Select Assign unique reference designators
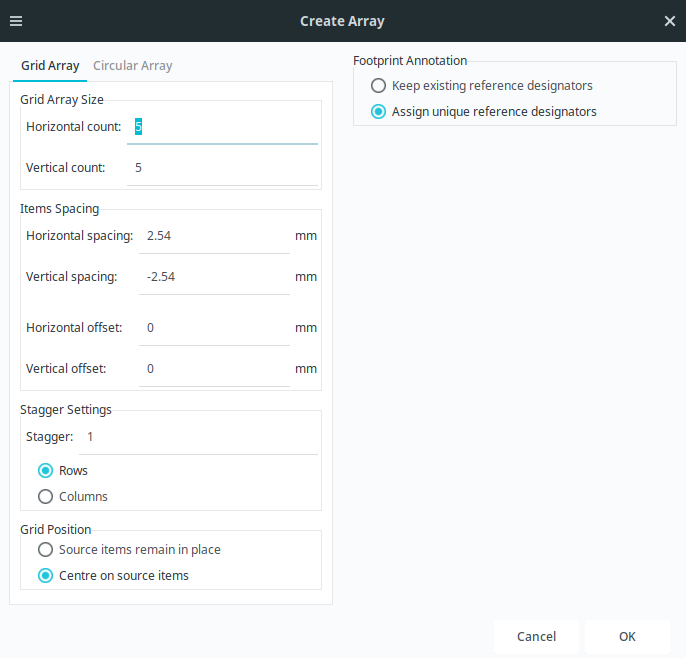The width and height of the screenshot is (686, 658). coord(378,112)
